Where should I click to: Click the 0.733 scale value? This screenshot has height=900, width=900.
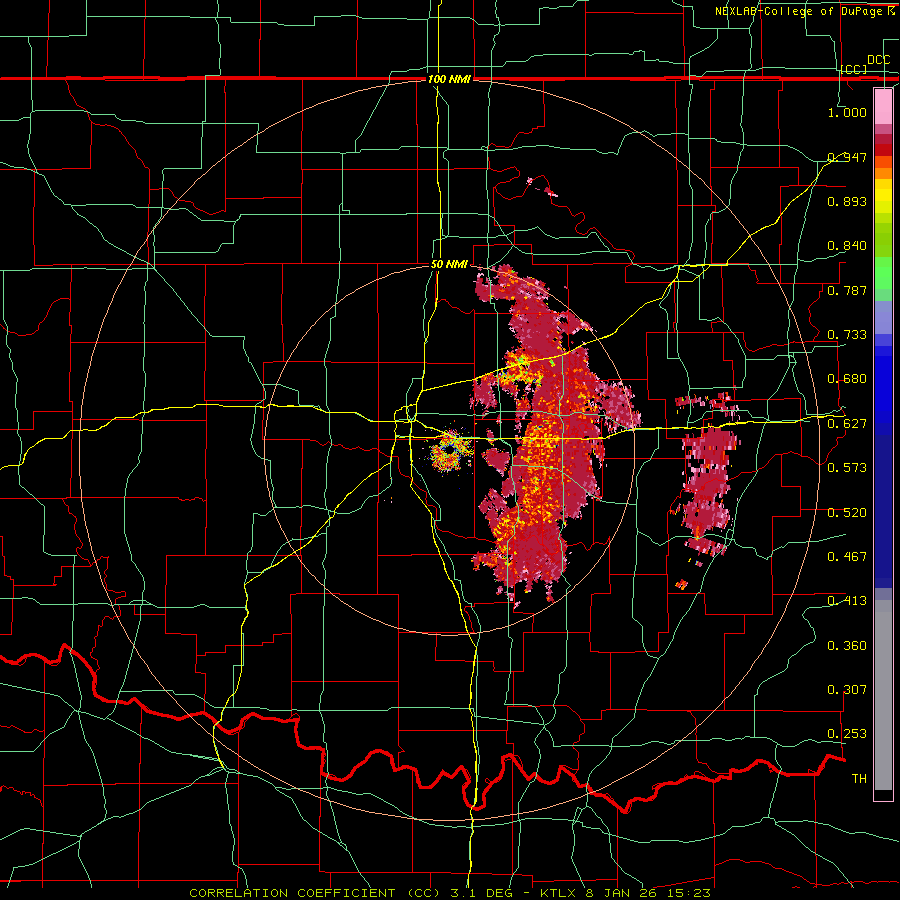(847, 335)
